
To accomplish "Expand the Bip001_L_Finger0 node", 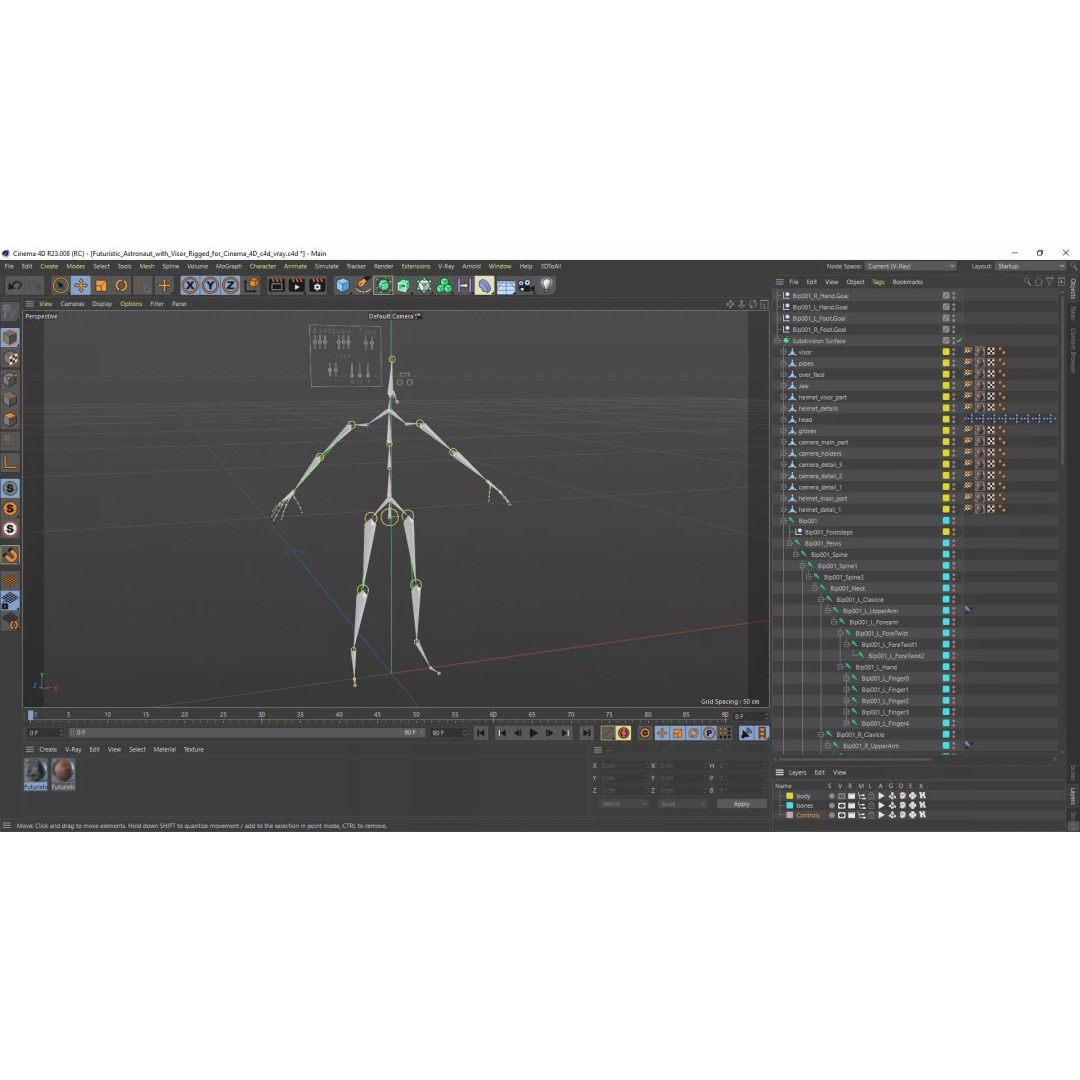I will [x=847, y=678].
